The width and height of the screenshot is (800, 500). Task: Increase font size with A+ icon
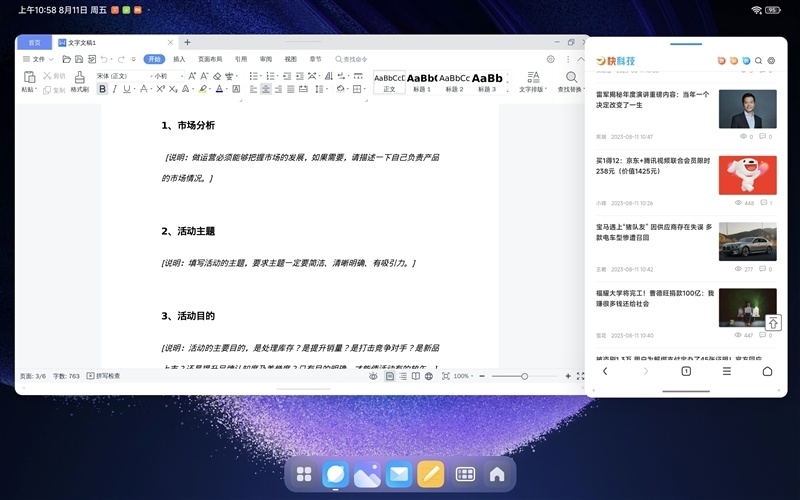click(192, 76)
